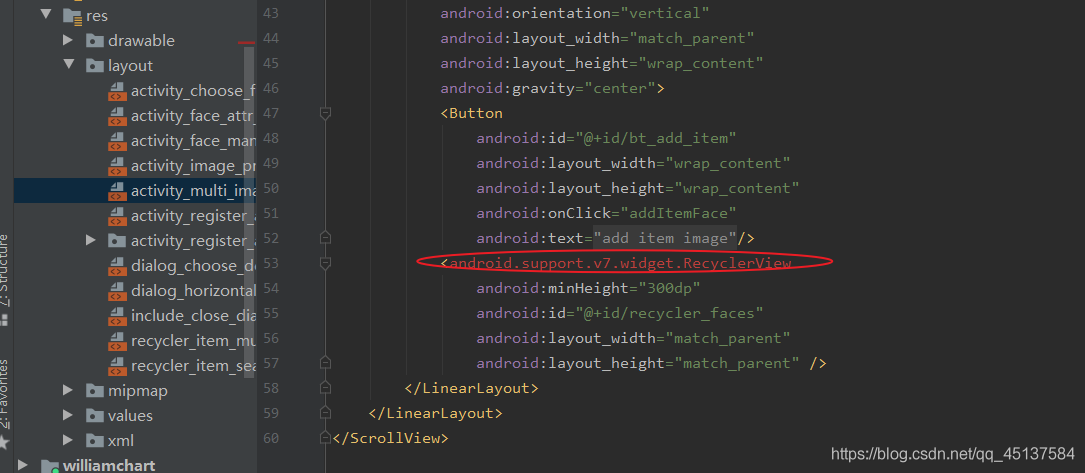This screenshot has height=473, width=1085.
Task: Click the activity_face_man layout file icon
Action: coord(117,141)
